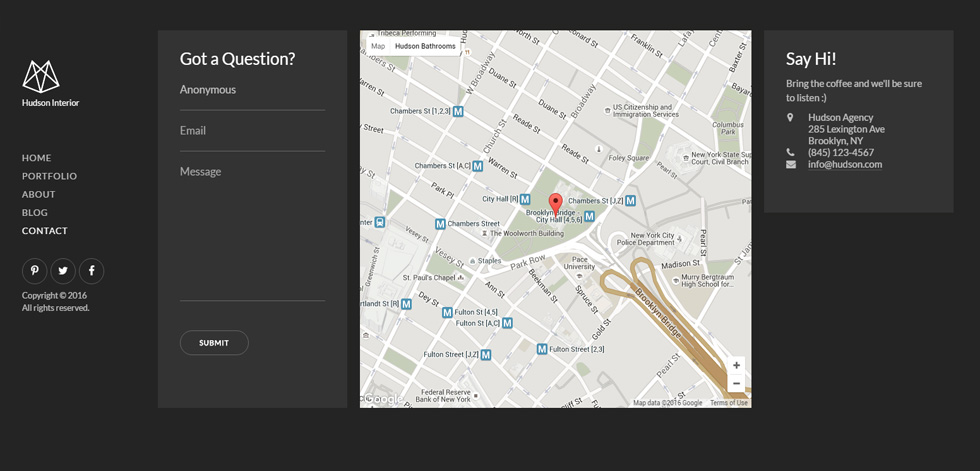Click the Murry Bergtraum High School label

708,280
